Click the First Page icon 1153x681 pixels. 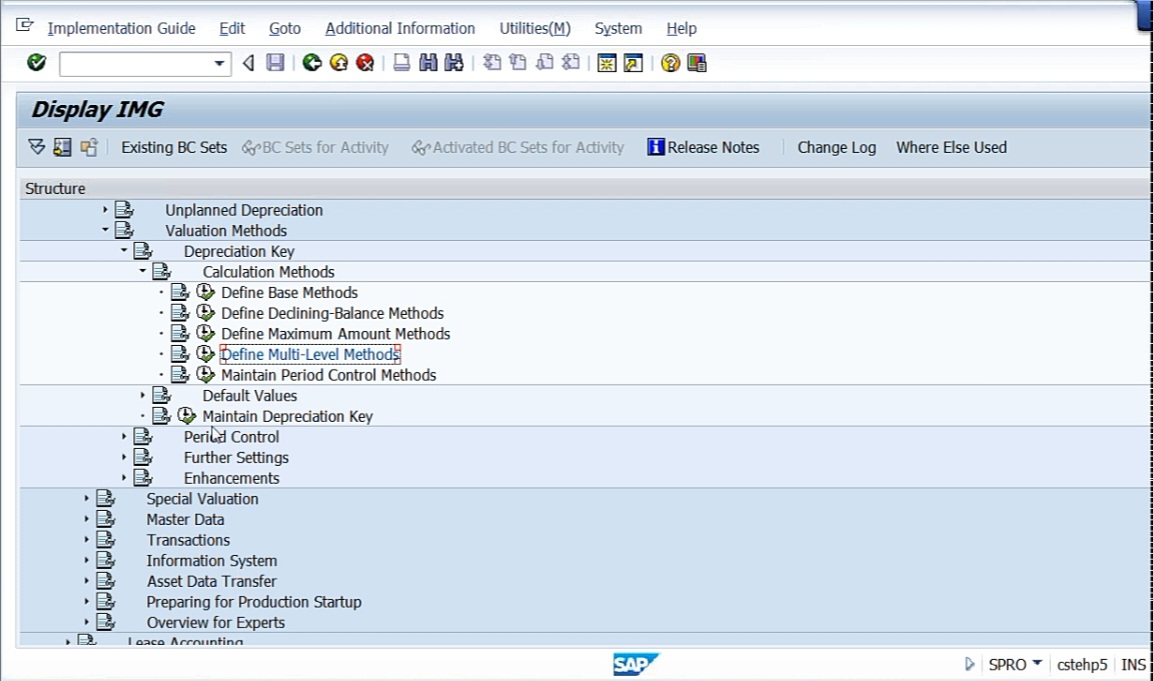click(x=492, y=63)
